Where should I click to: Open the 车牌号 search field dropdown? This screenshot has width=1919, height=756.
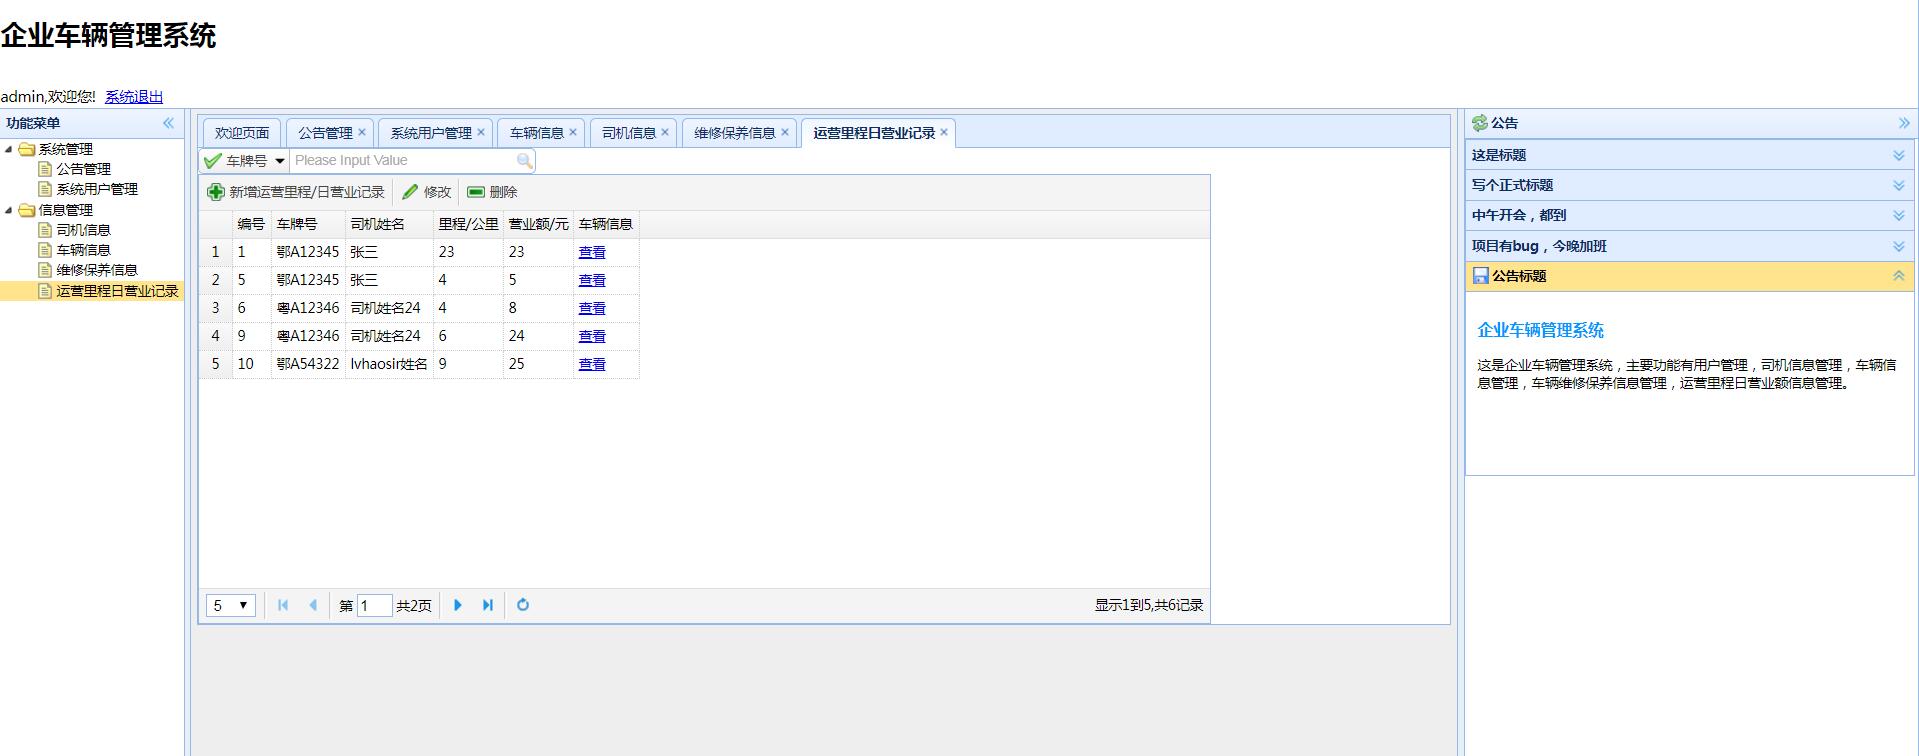(x=280, y=160)
